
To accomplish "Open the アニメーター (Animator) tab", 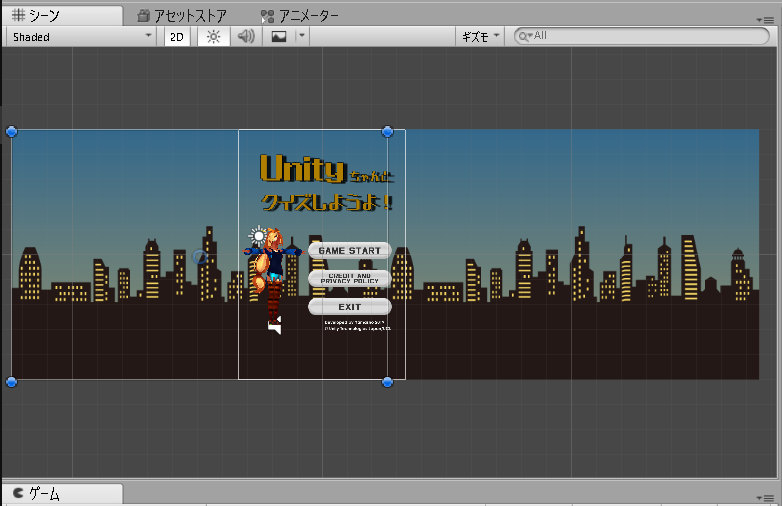I will tap(300, 16).
